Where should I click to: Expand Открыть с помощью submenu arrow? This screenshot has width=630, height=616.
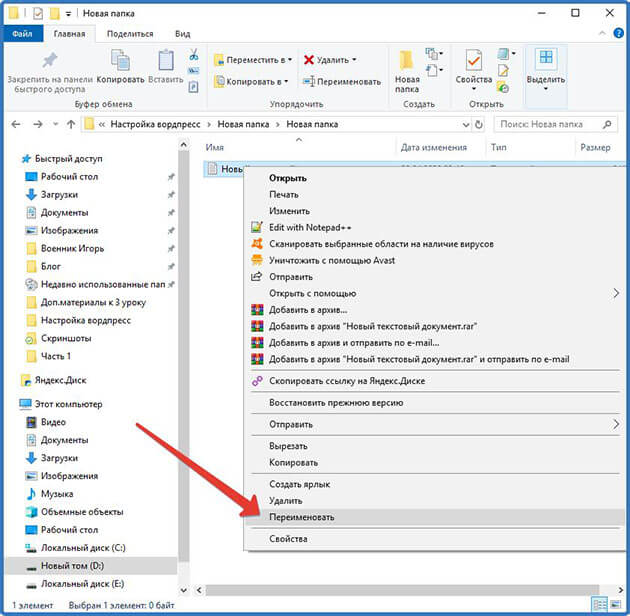[x=616, y=293]
